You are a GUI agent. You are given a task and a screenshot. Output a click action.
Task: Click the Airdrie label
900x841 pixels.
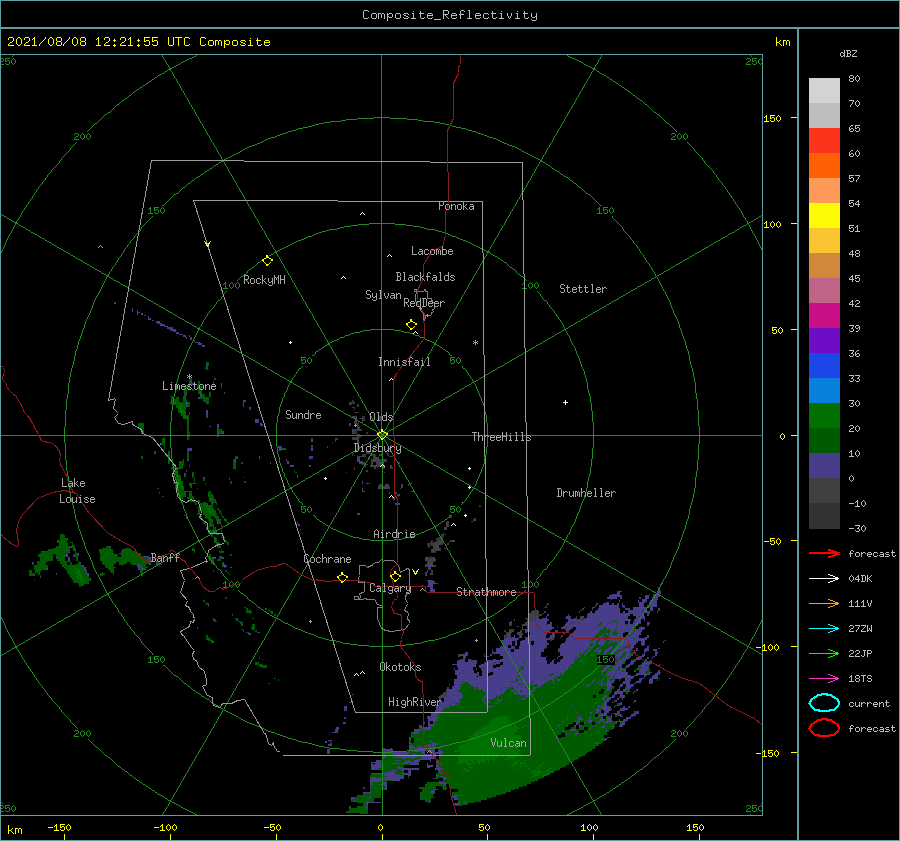(x=394, y=534)
